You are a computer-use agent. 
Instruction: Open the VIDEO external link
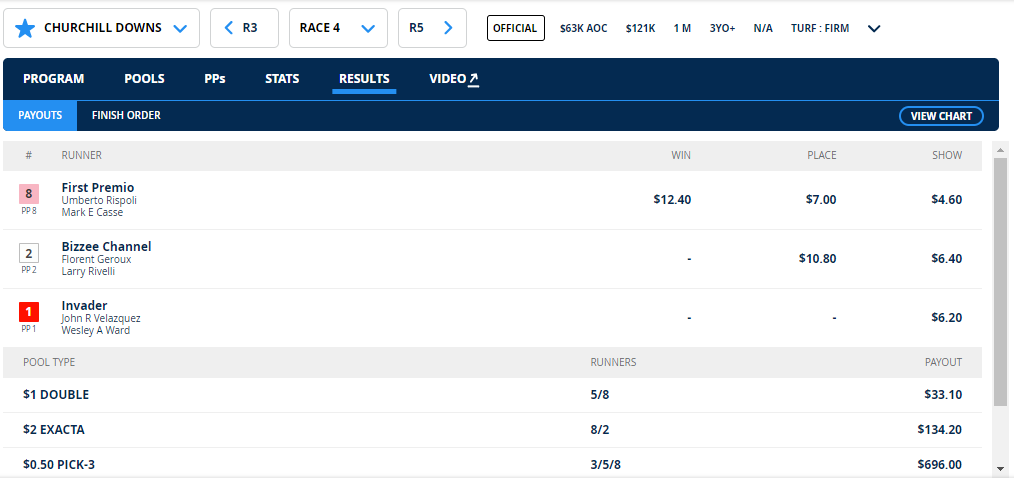(x=454, y=79)
